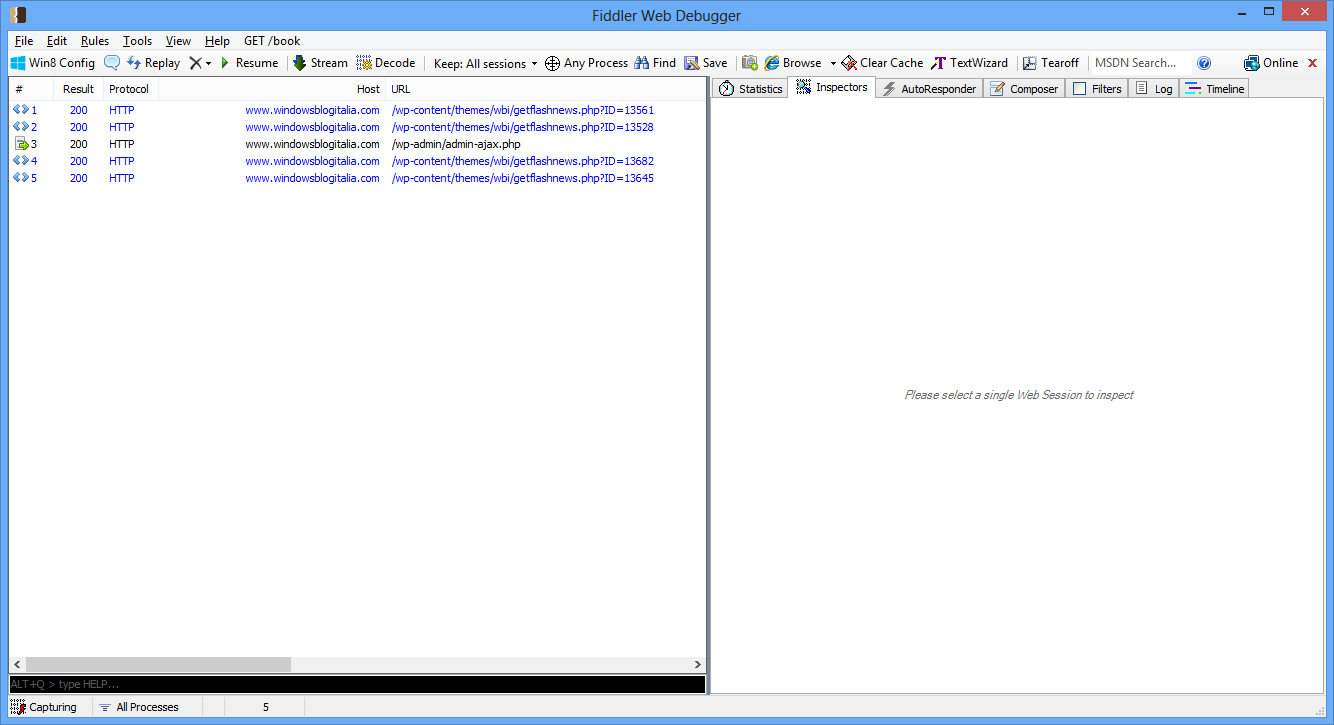Screen dimensions: 1334x725
Task: Close the toolbar with red X
Action: point(1313,63)
